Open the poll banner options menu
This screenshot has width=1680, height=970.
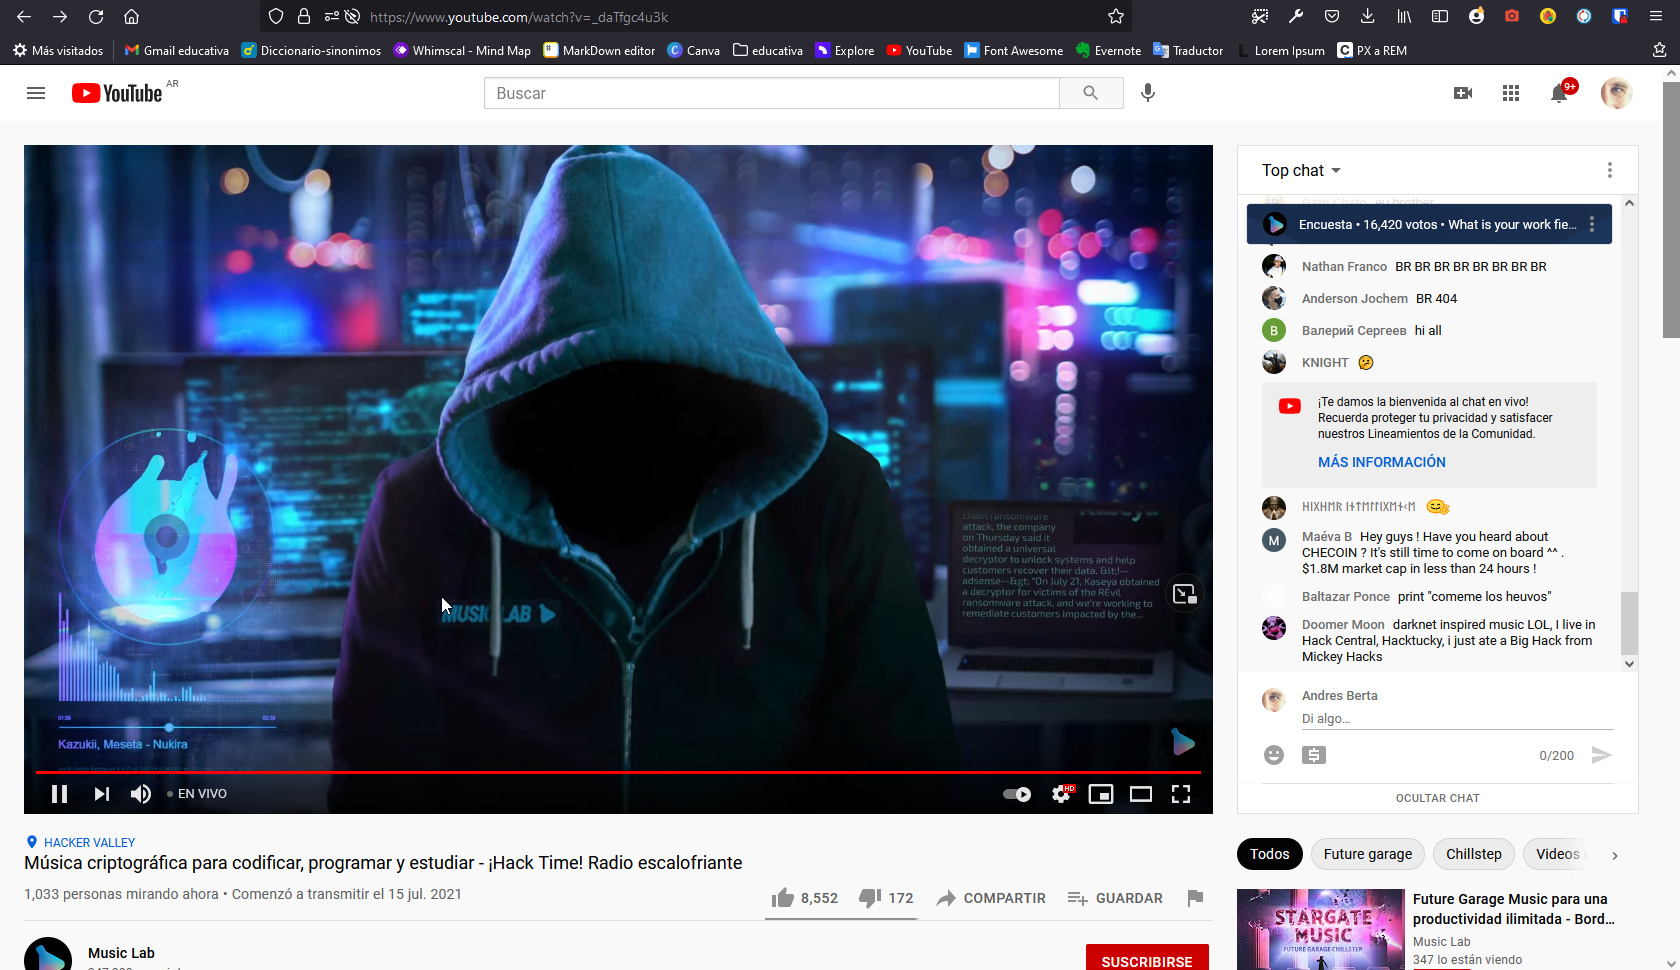[1592, 225]
